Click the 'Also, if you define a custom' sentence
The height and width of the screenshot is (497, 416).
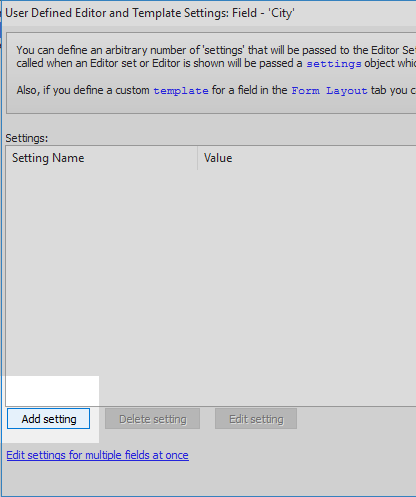coord(216,90)
